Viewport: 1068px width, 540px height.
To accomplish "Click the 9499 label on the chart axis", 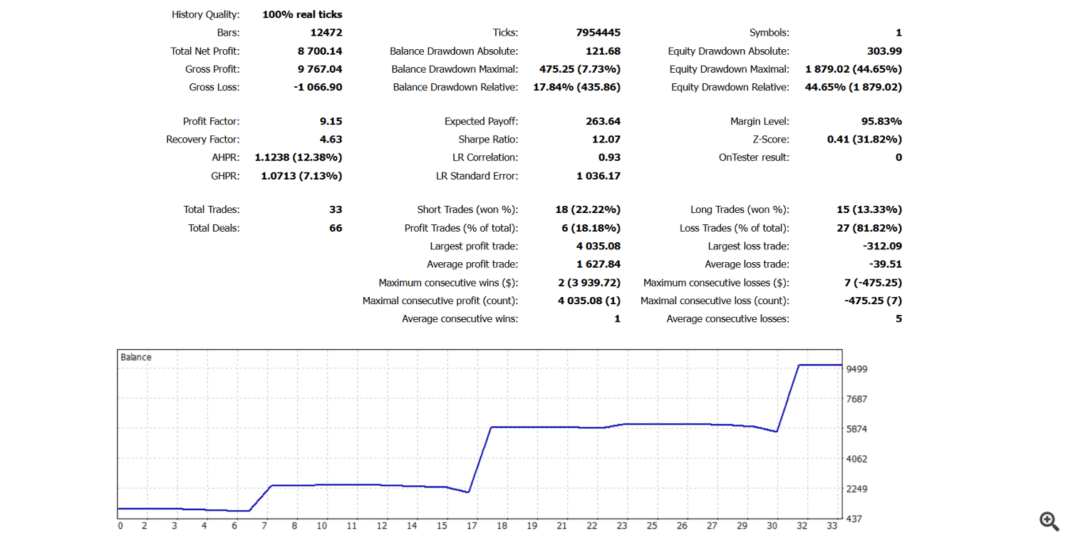I will pos(859,369).
